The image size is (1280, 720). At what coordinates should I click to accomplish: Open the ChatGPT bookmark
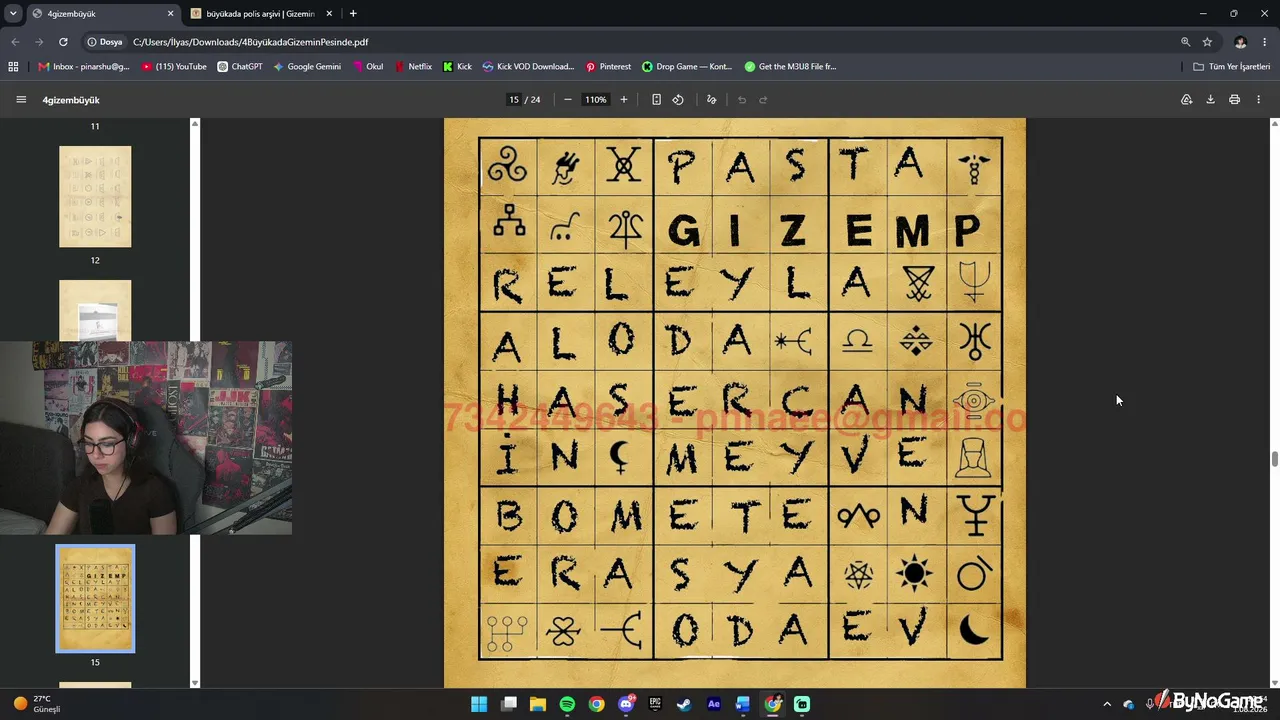(240, 67)
